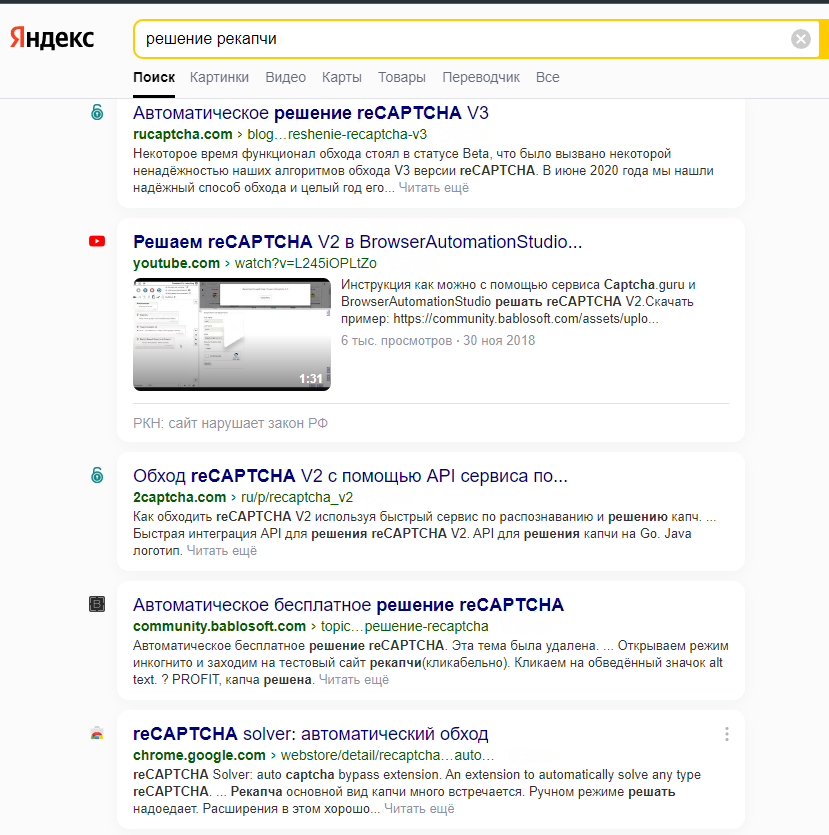
Task: Open the Видео tab
Action: (285, 77)
